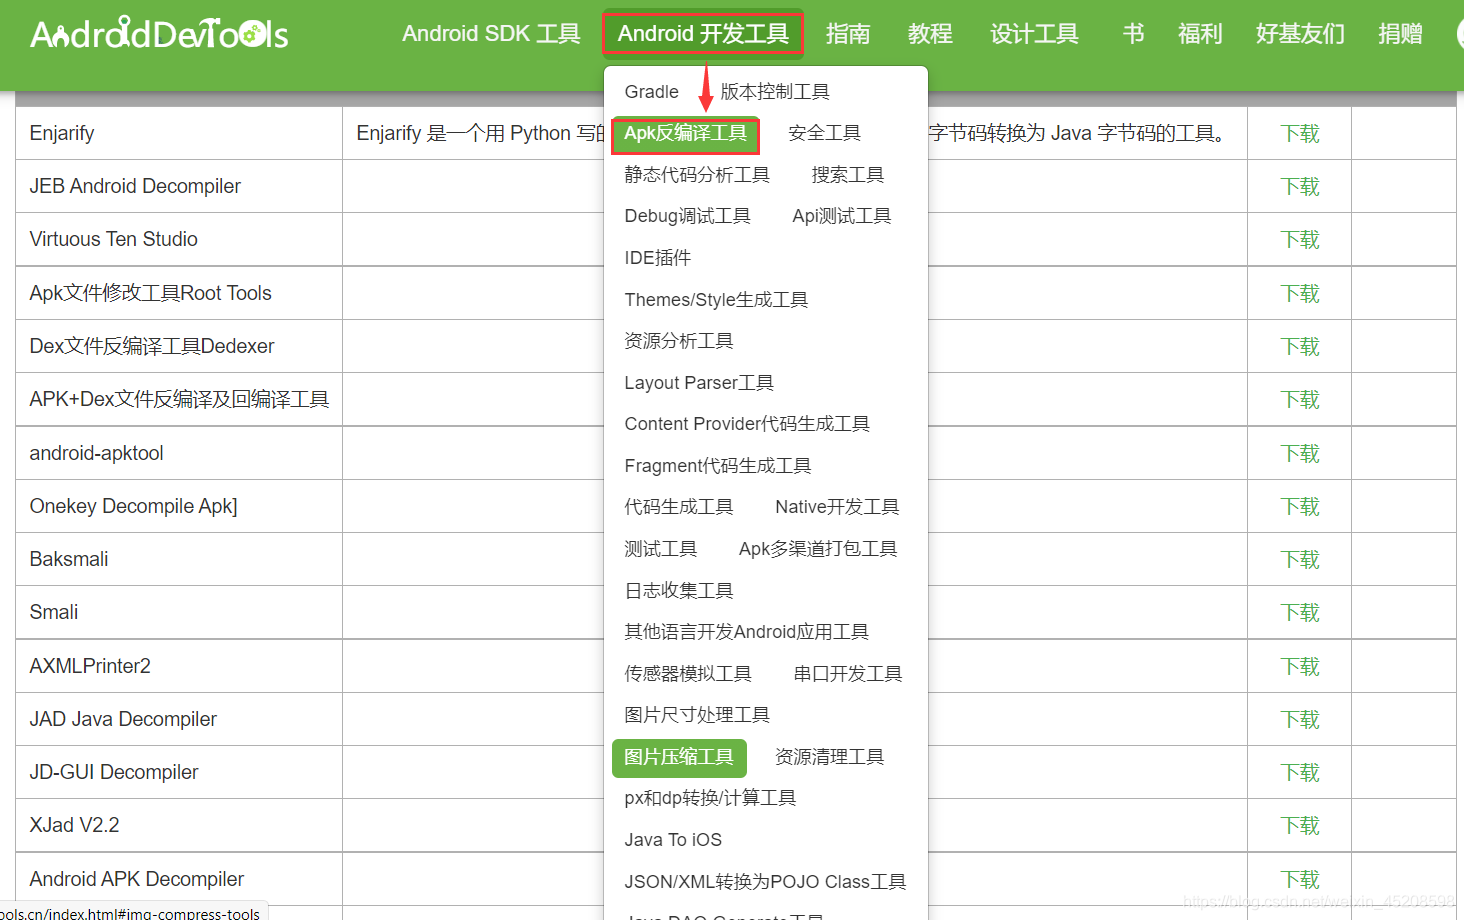Click 下载 for Android APK Decompiler
Screen dimensions: 1464x920
pos(1300,880)
